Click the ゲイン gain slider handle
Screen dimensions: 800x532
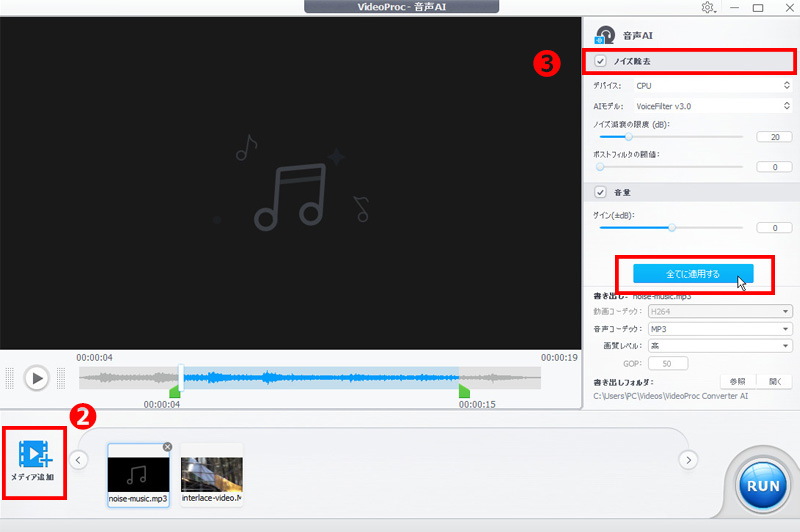[672, 228]
